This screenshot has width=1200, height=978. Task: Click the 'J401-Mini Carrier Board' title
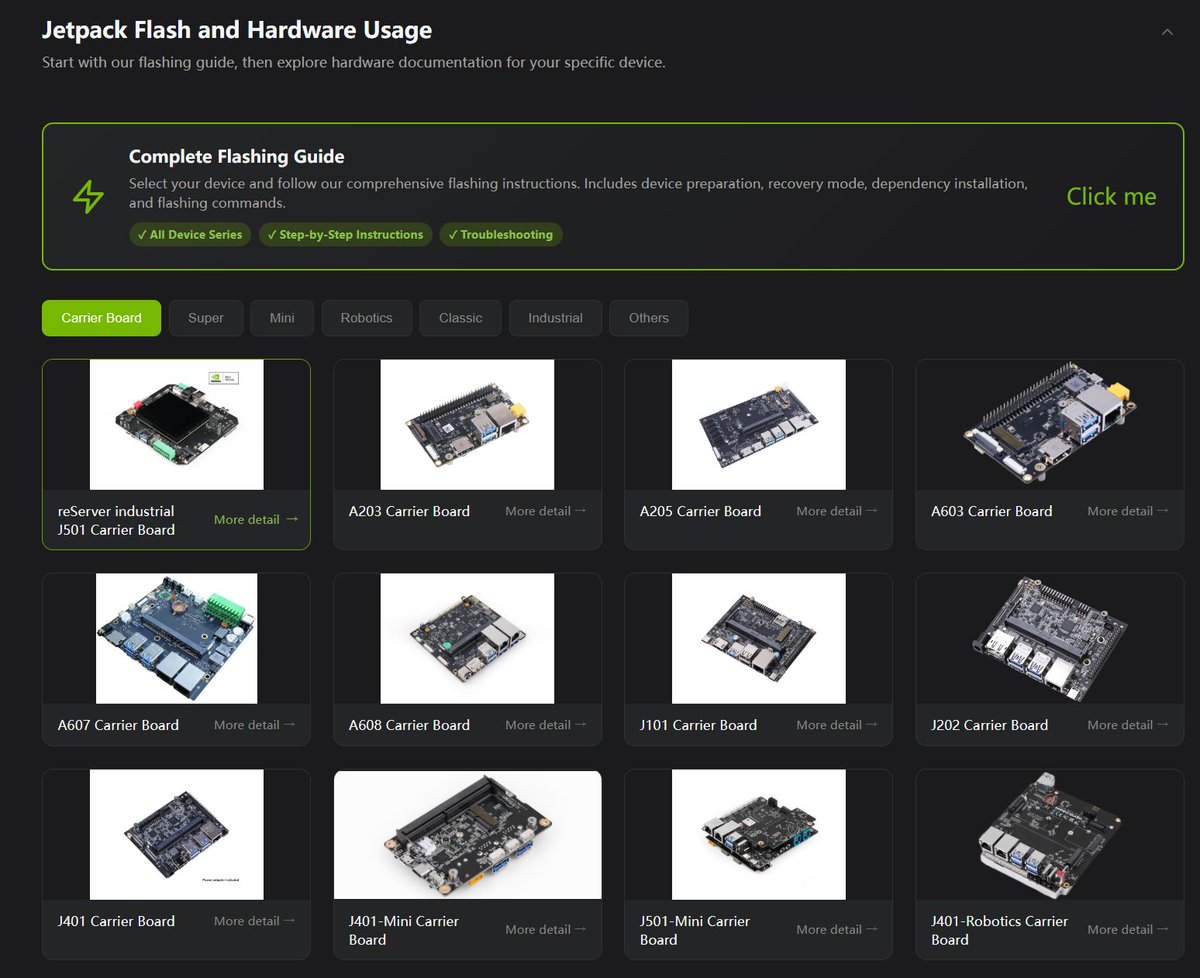pyautogui.click(x=404, y=930)
